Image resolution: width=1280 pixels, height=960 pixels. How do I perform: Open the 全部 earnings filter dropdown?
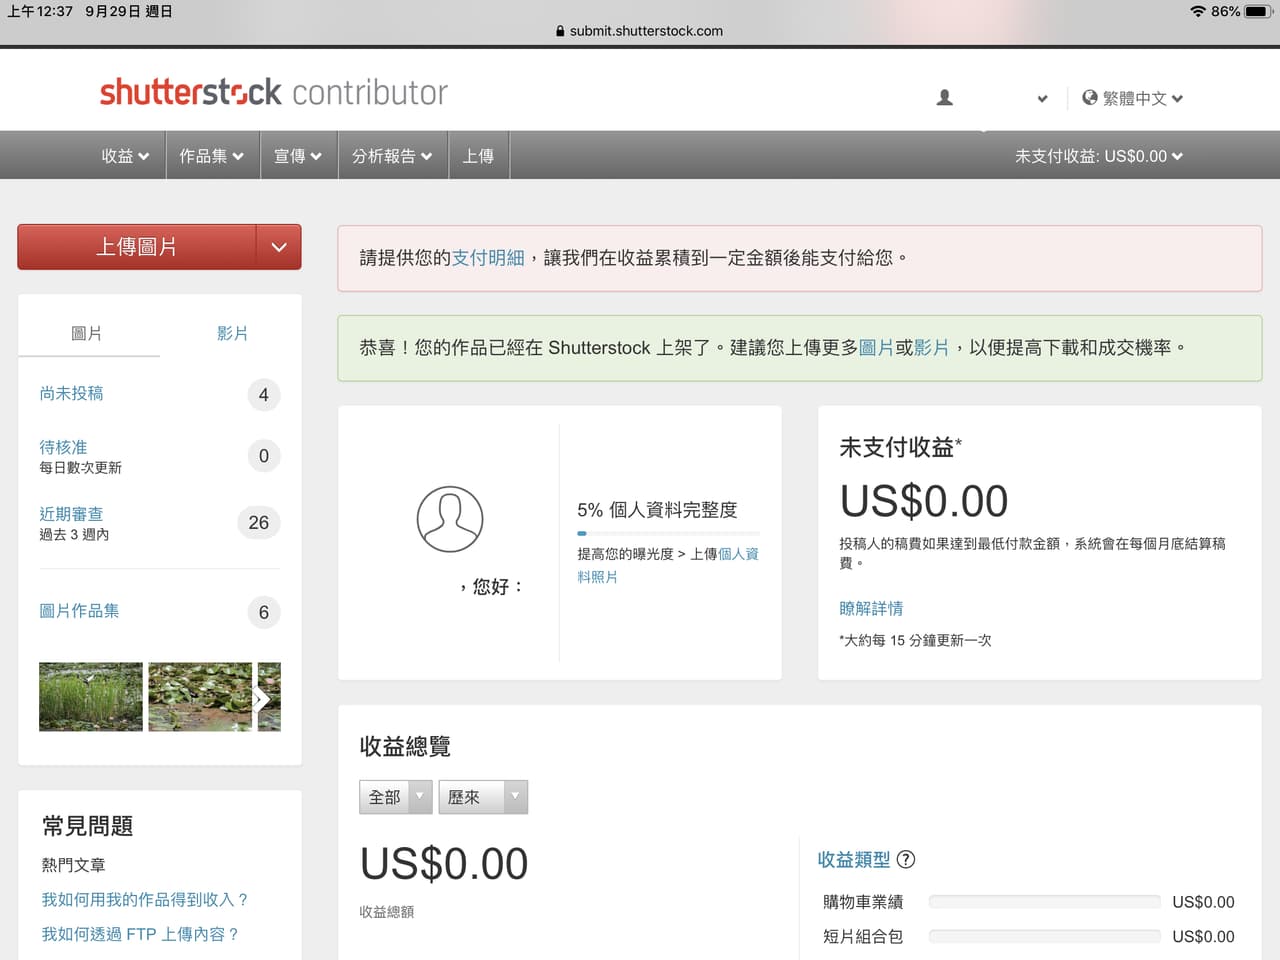[x=395, y=797]
